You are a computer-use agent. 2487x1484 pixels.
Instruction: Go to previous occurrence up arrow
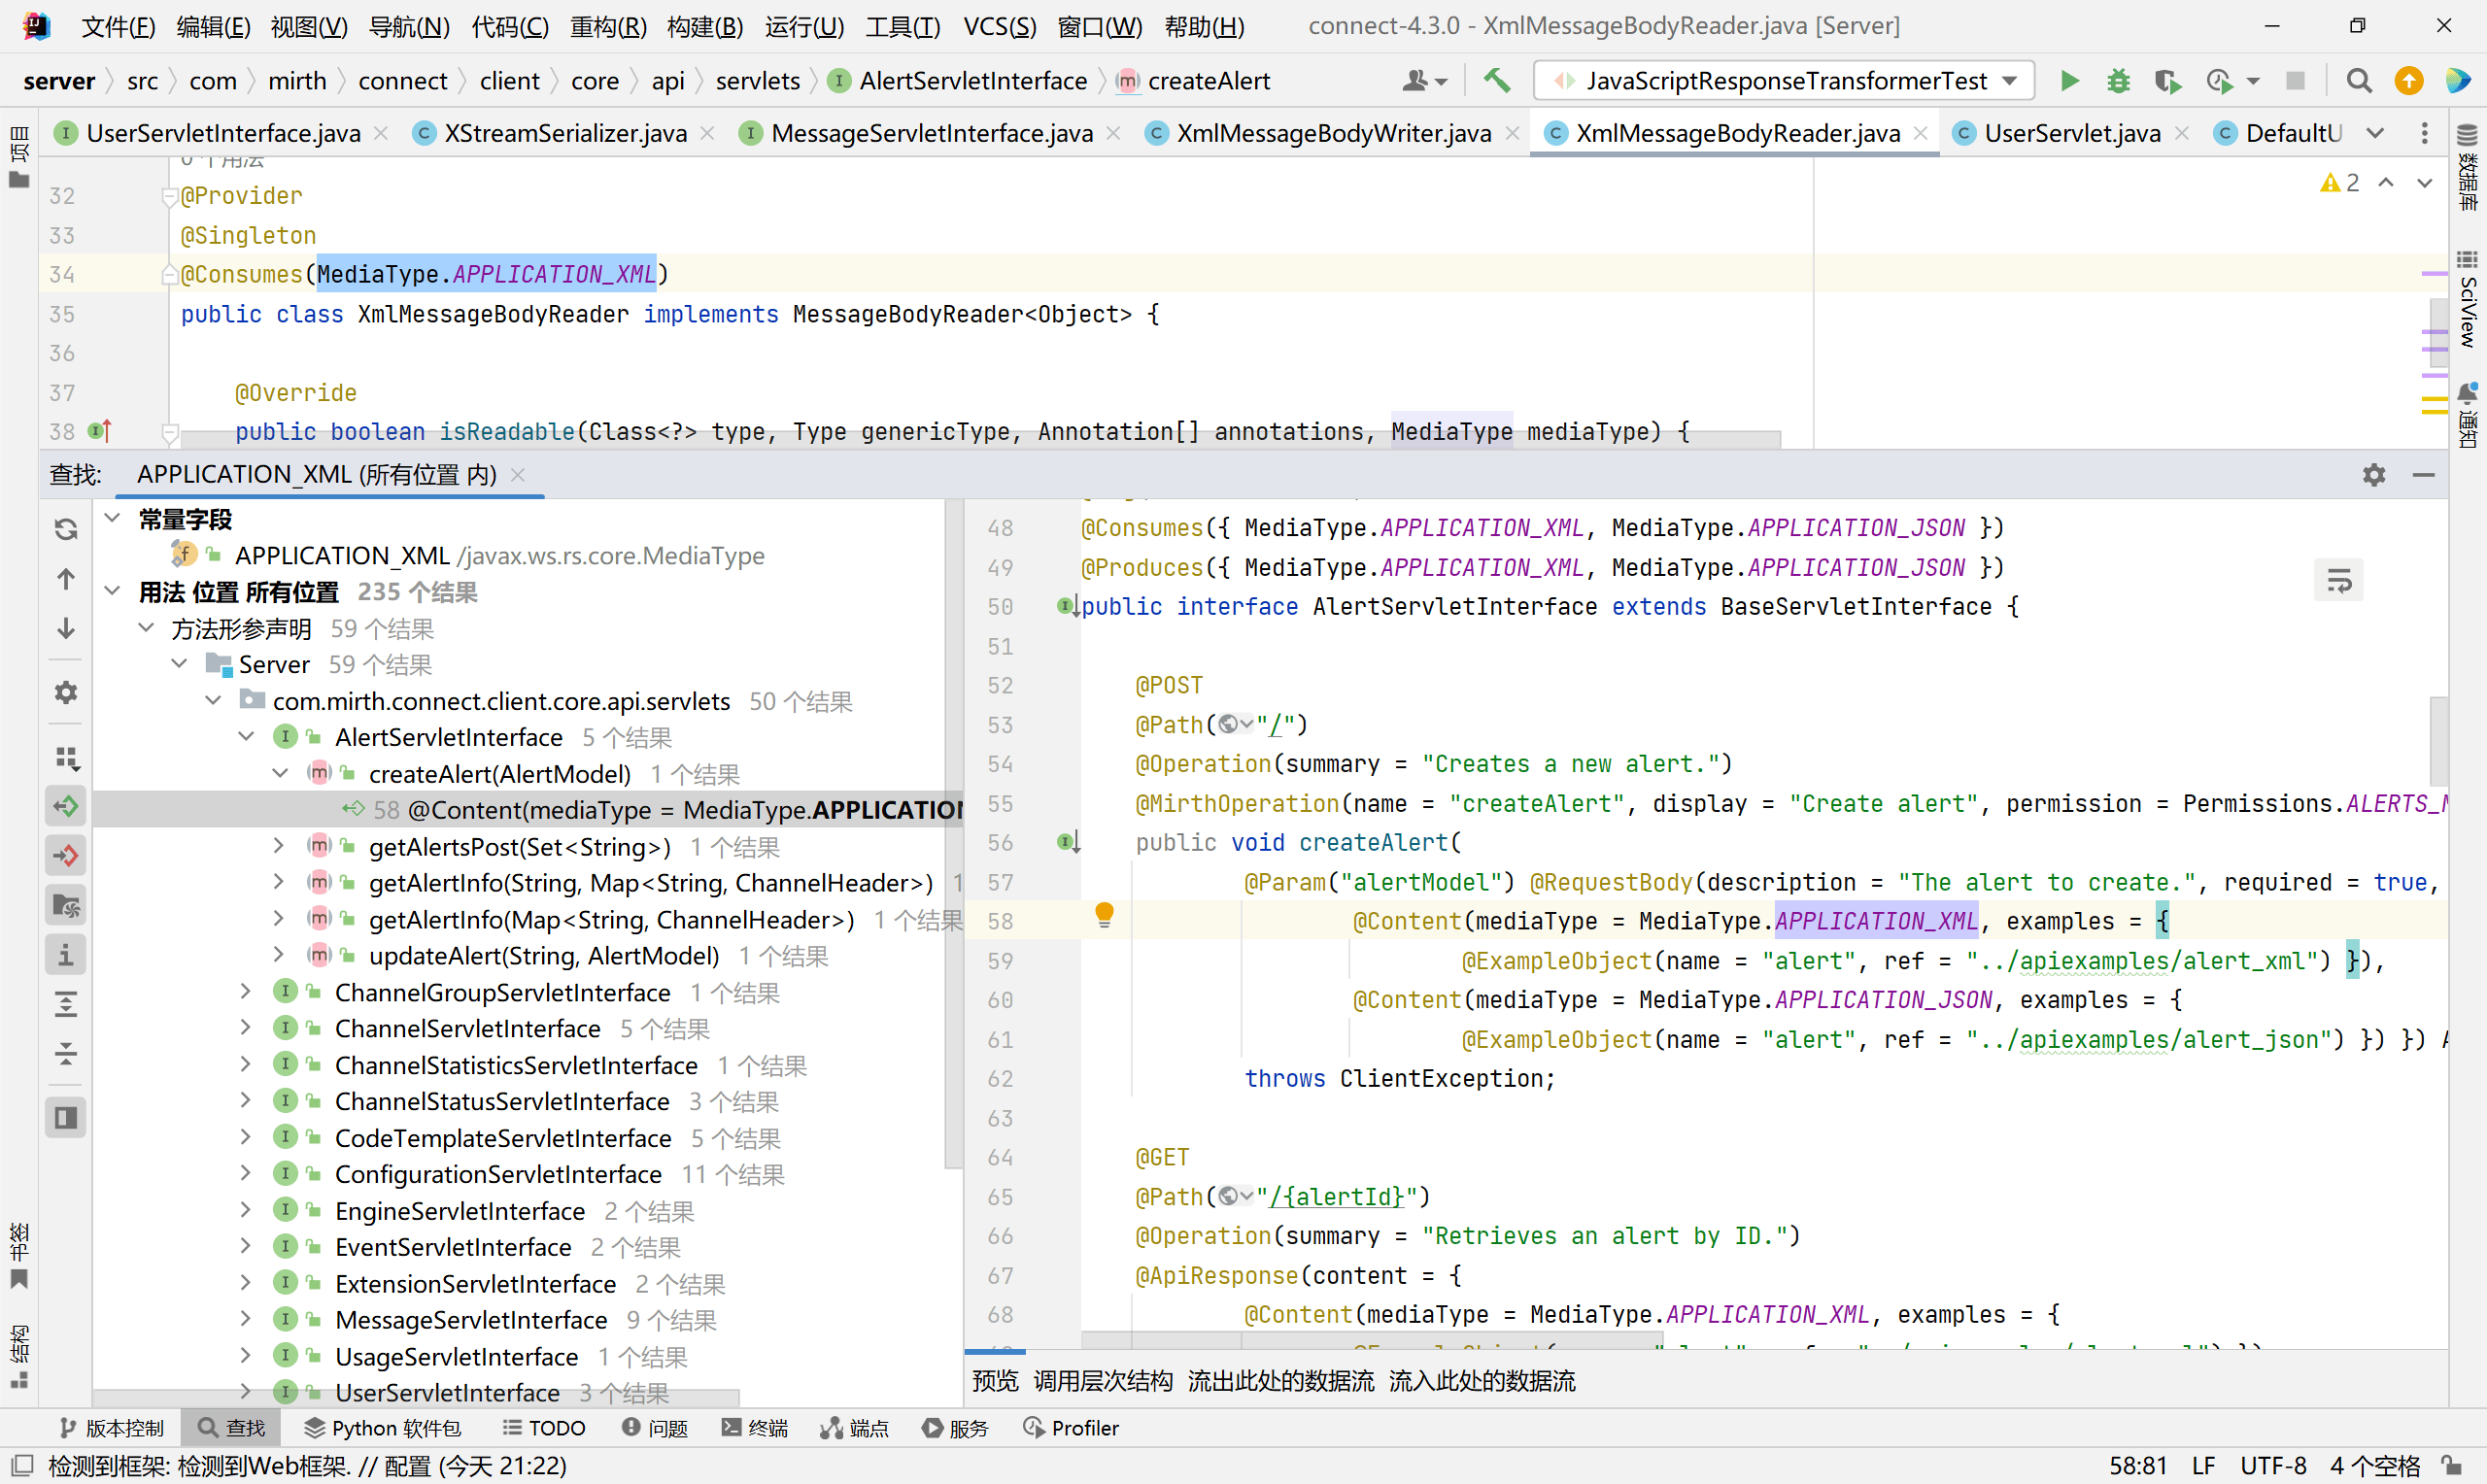click(66, 579)
